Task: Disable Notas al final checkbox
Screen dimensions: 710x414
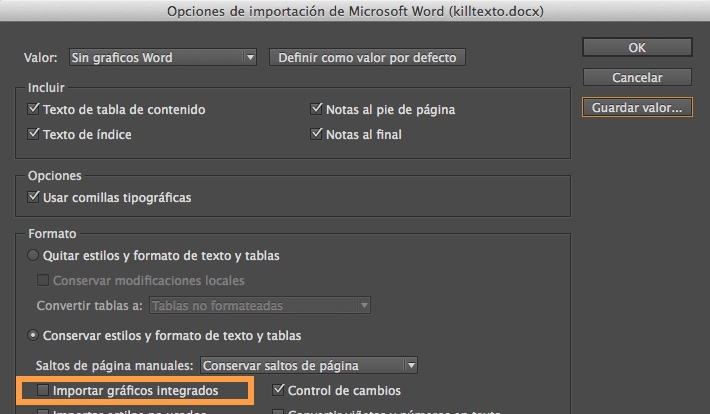Action: click(316, 134)
